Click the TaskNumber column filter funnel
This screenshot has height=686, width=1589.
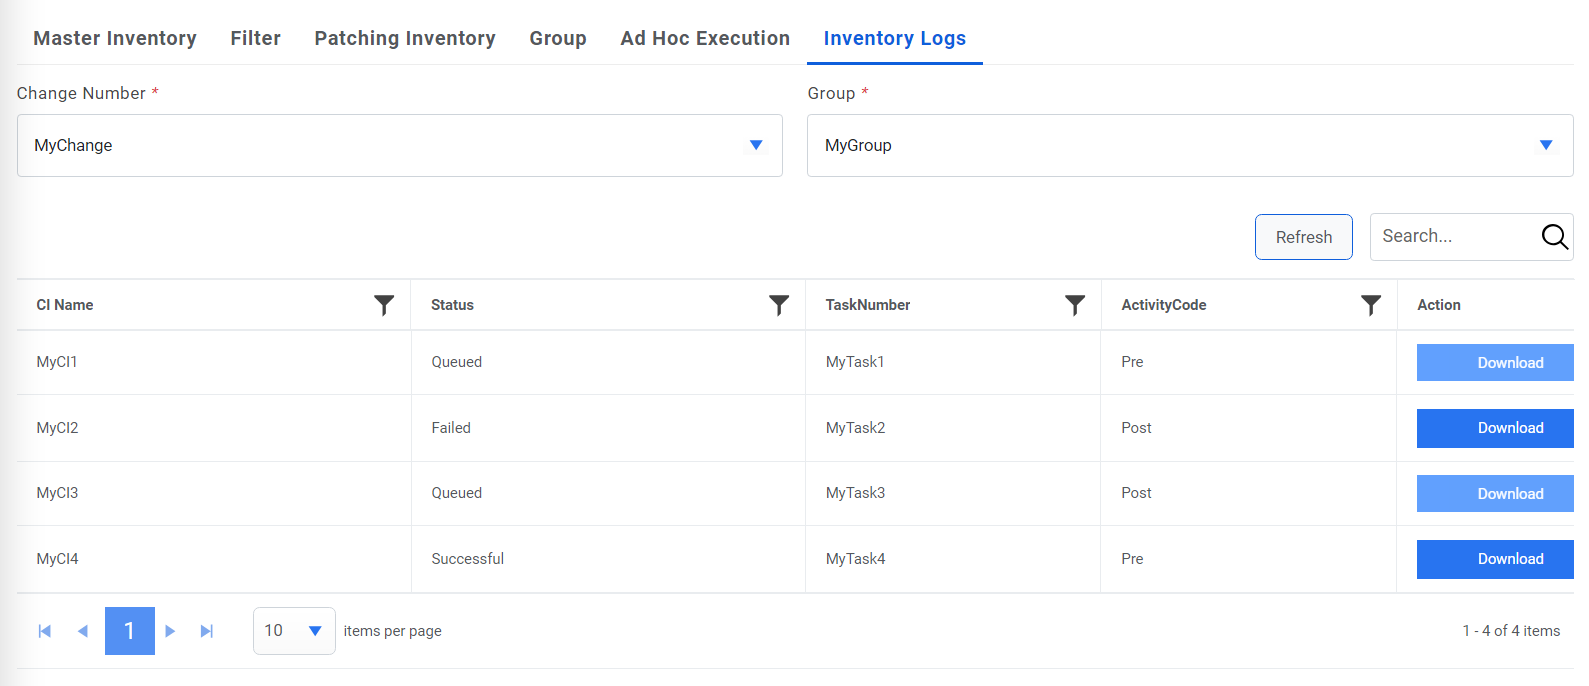1075,305
